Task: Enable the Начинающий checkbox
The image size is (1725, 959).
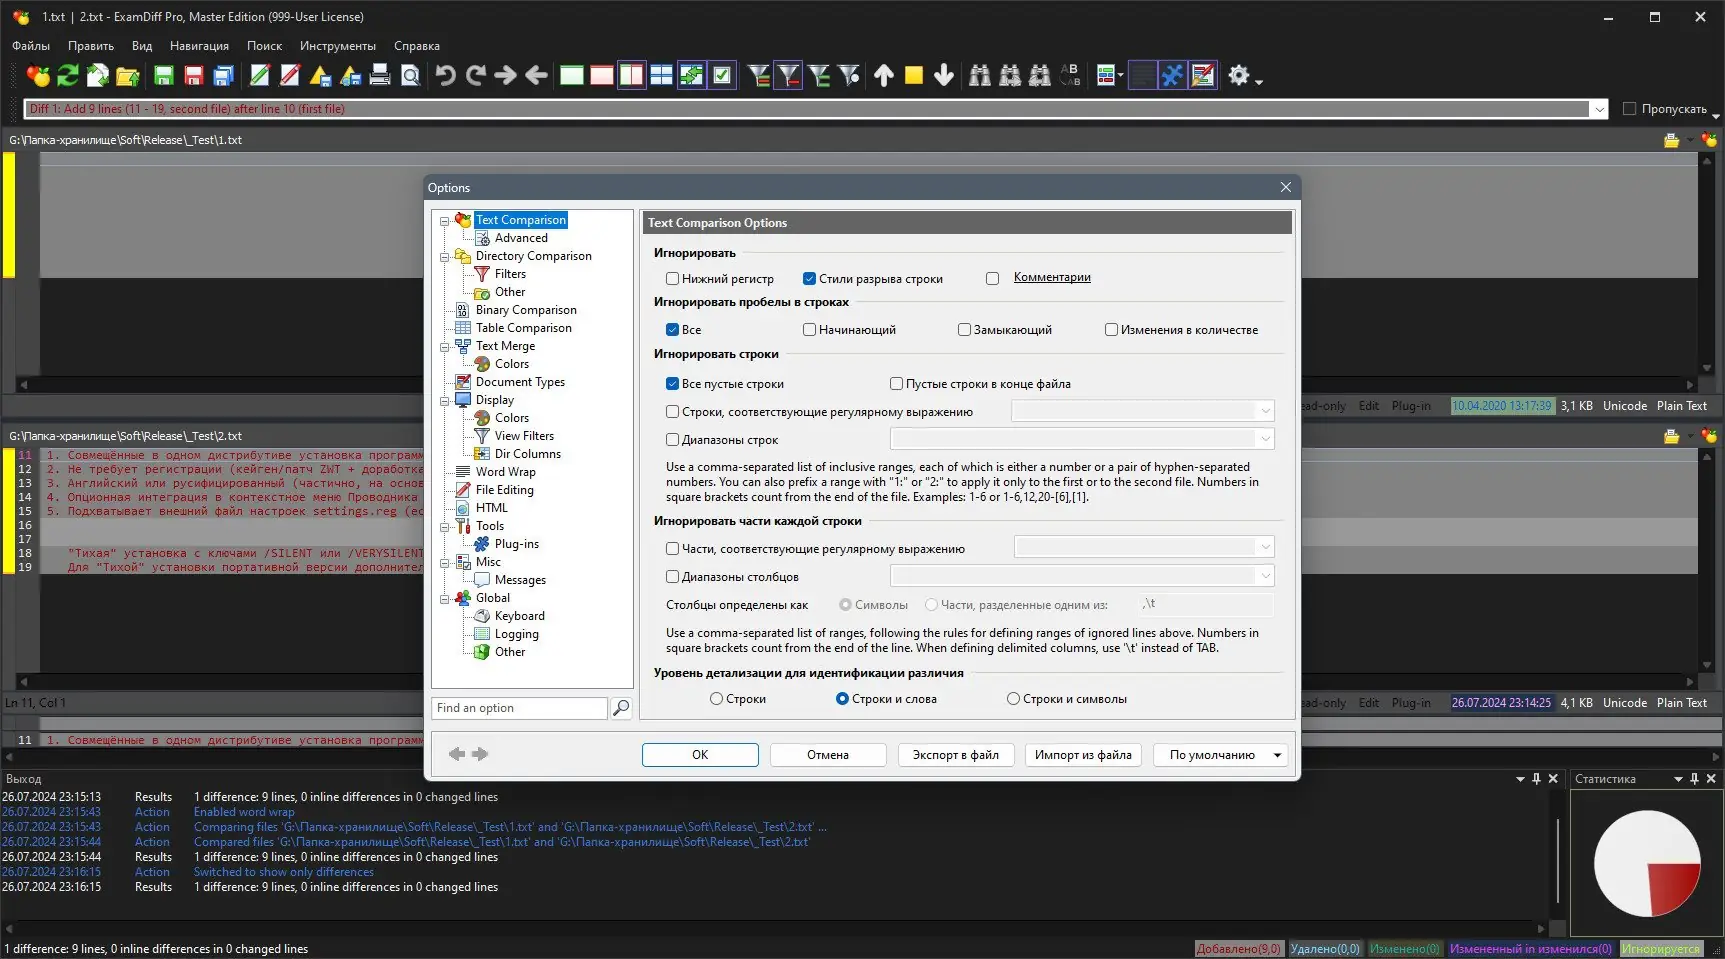Action: click(x=809, y=330)
